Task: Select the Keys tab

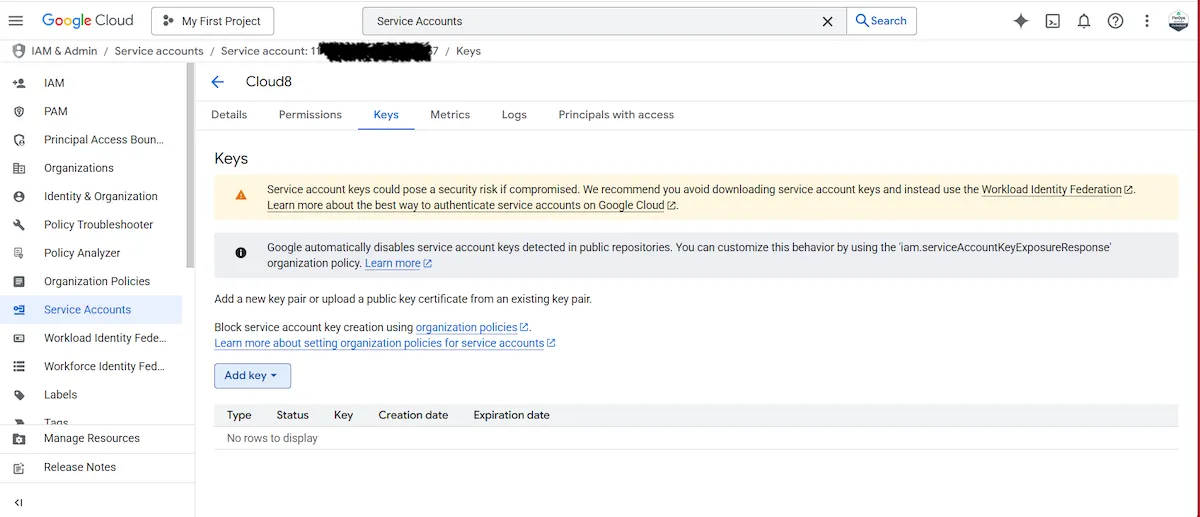Action: [x=386, y=115]
